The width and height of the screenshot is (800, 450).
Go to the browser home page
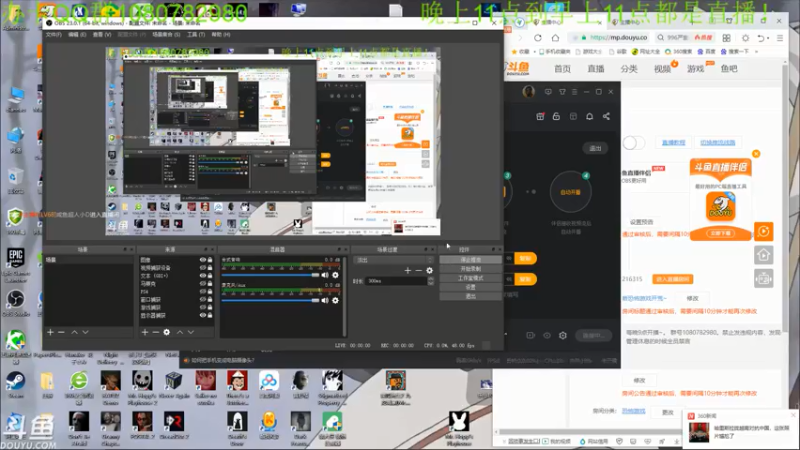[x=555, y=38]
